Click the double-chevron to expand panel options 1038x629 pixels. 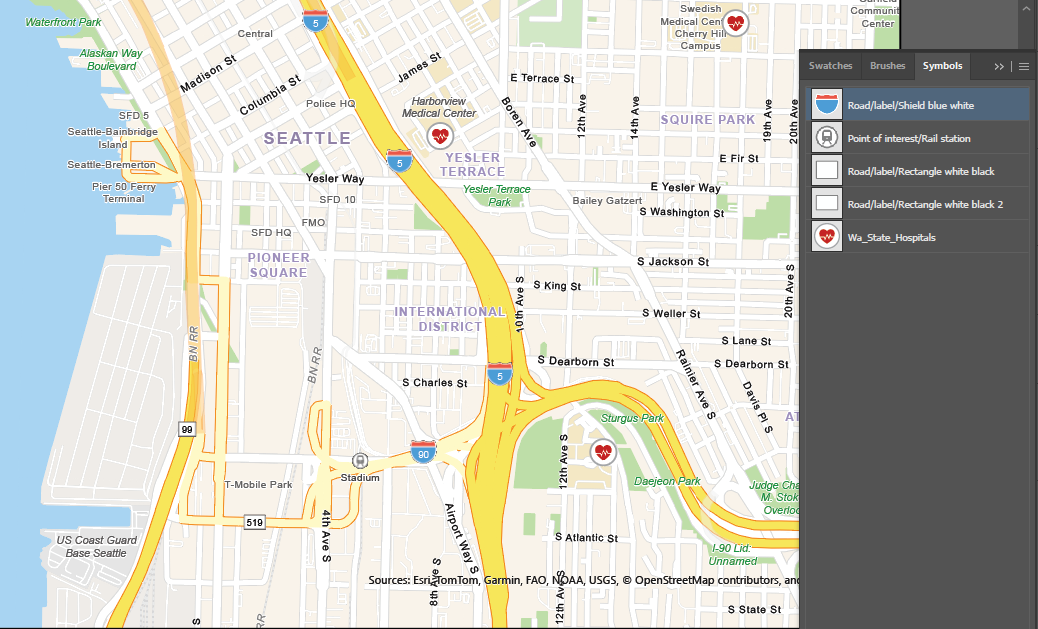[998, 66]
